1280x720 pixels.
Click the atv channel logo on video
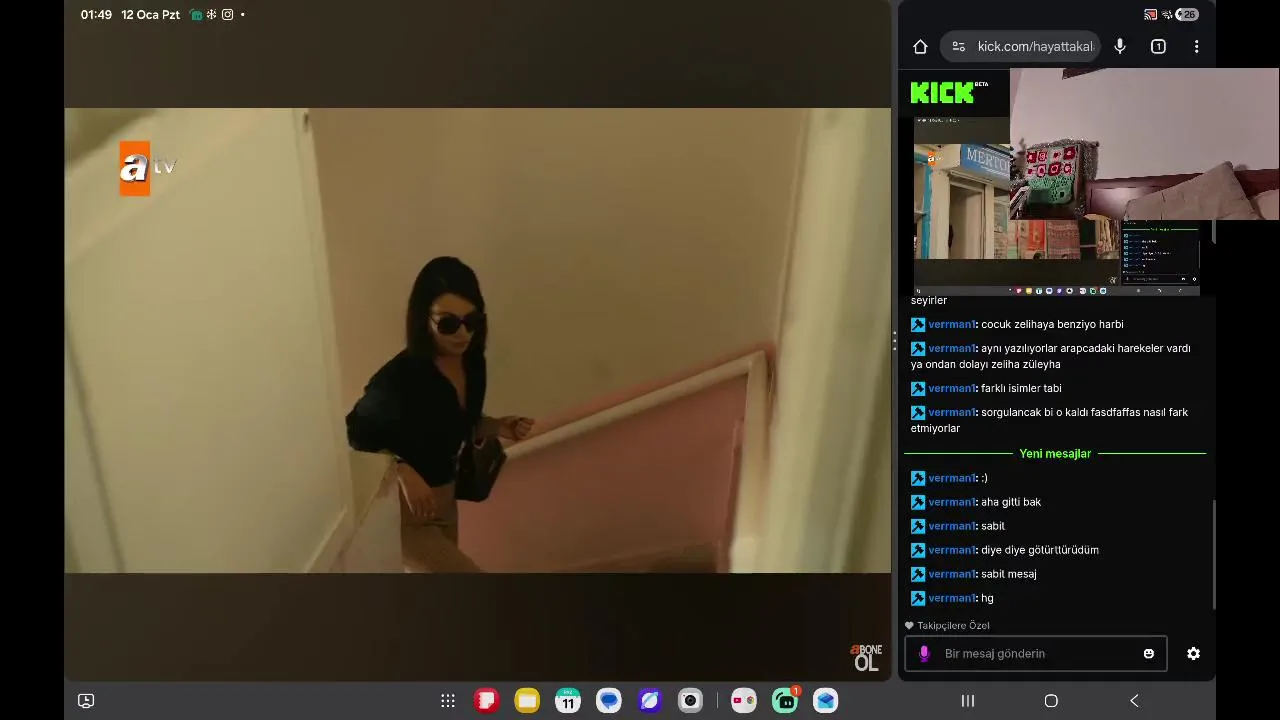click(x=147, y=168)
